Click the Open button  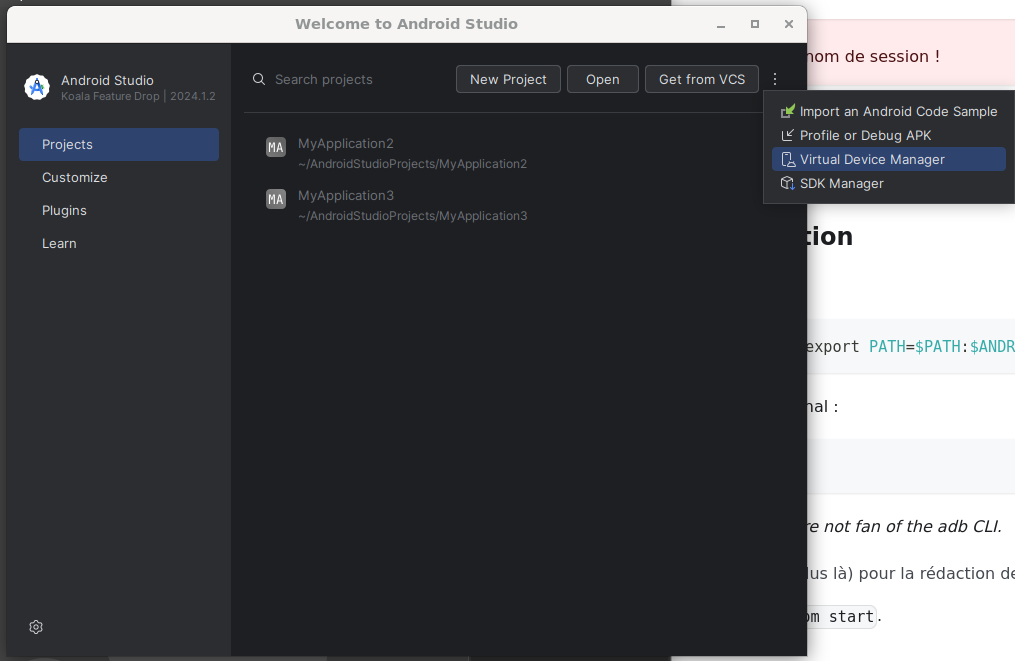[602, 78]
